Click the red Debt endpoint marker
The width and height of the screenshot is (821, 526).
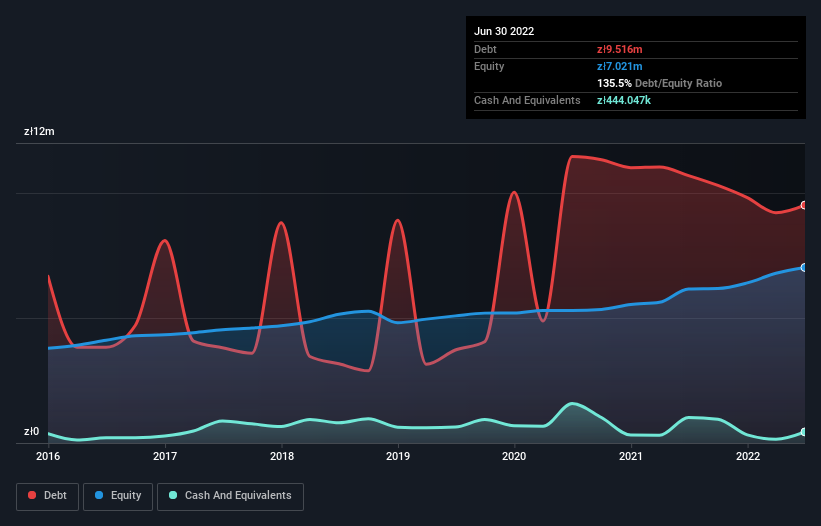point(804,205)
